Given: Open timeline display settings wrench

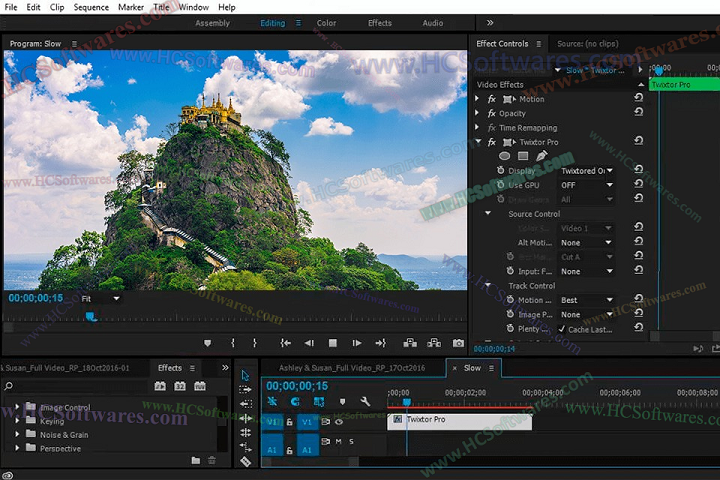Looking at the screenshot, I should click(365, 402).
